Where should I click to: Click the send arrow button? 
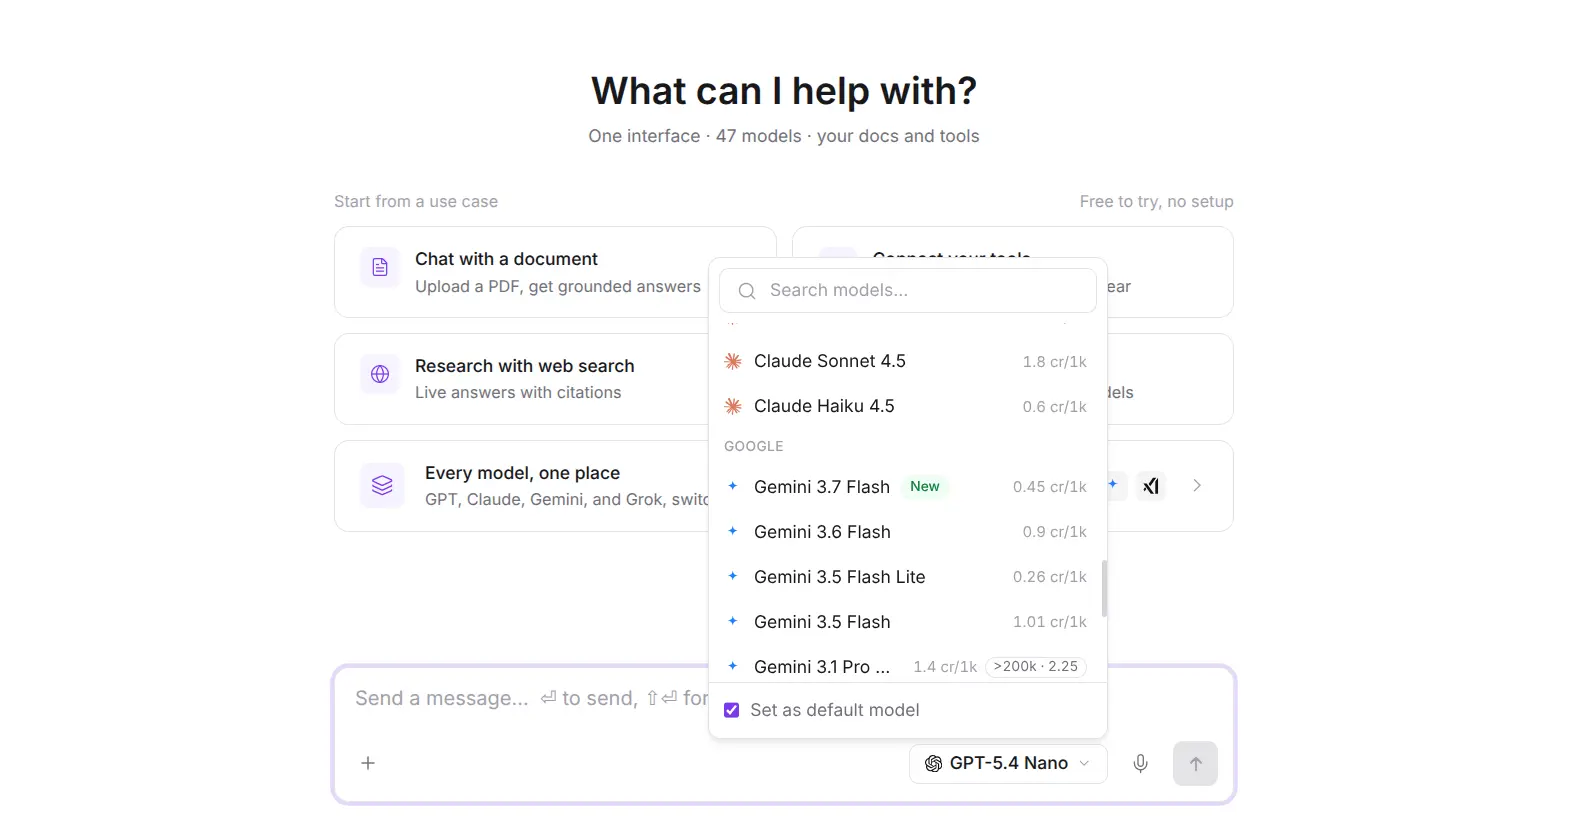point(1195,764)
